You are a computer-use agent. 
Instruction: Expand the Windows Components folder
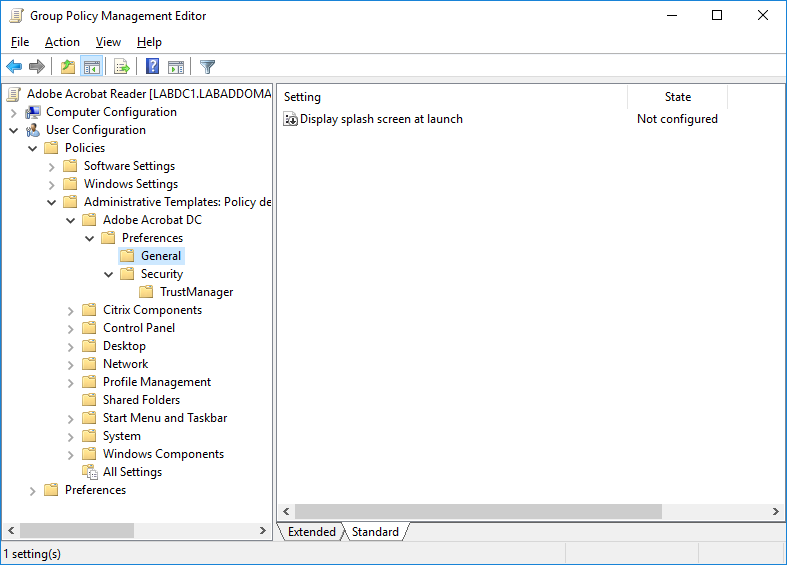point(70,455)
